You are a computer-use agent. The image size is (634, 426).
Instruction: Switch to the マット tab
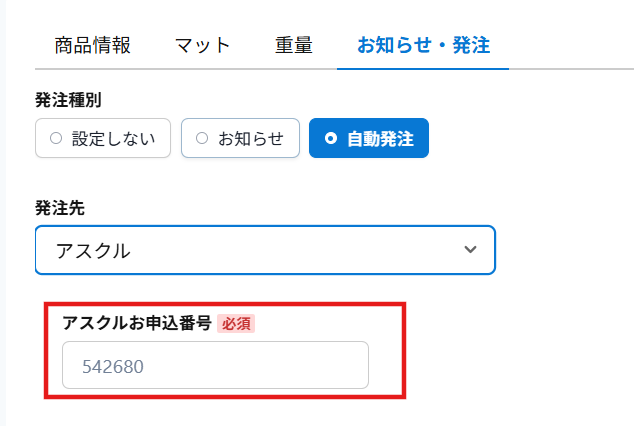(202, 45)
